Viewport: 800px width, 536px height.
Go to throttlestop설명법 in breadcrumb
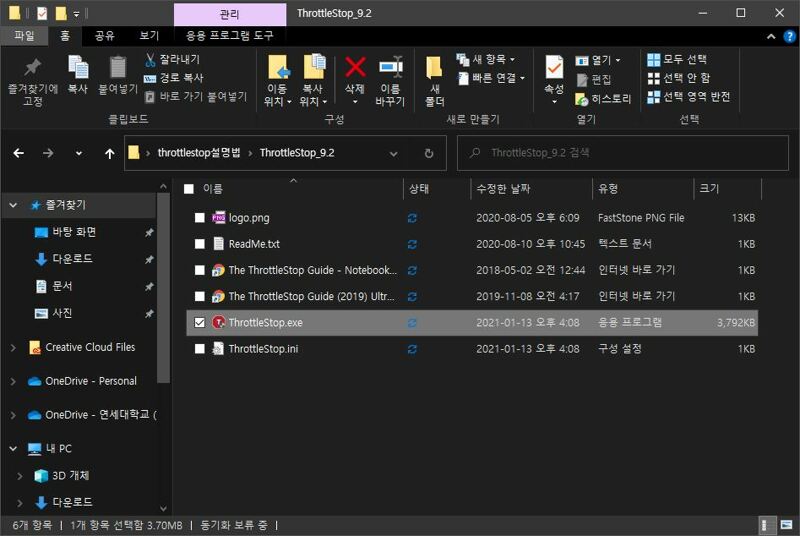pos(198,153)
